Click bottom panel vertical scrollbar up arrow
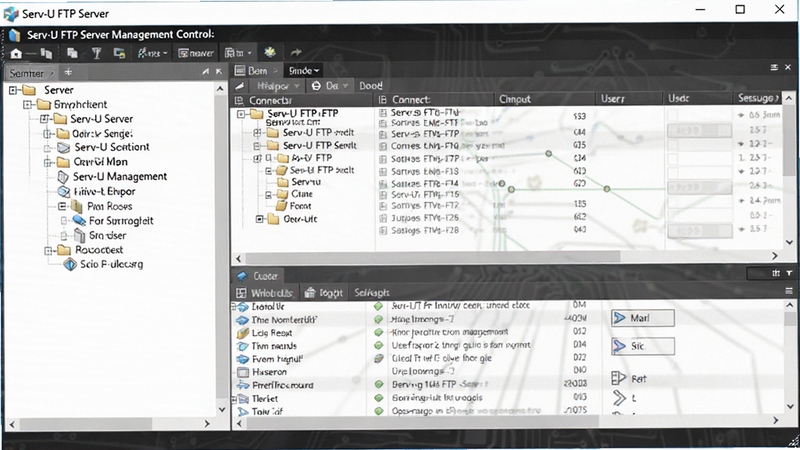This screenshot has width=800, height=450. click(789, 305)
